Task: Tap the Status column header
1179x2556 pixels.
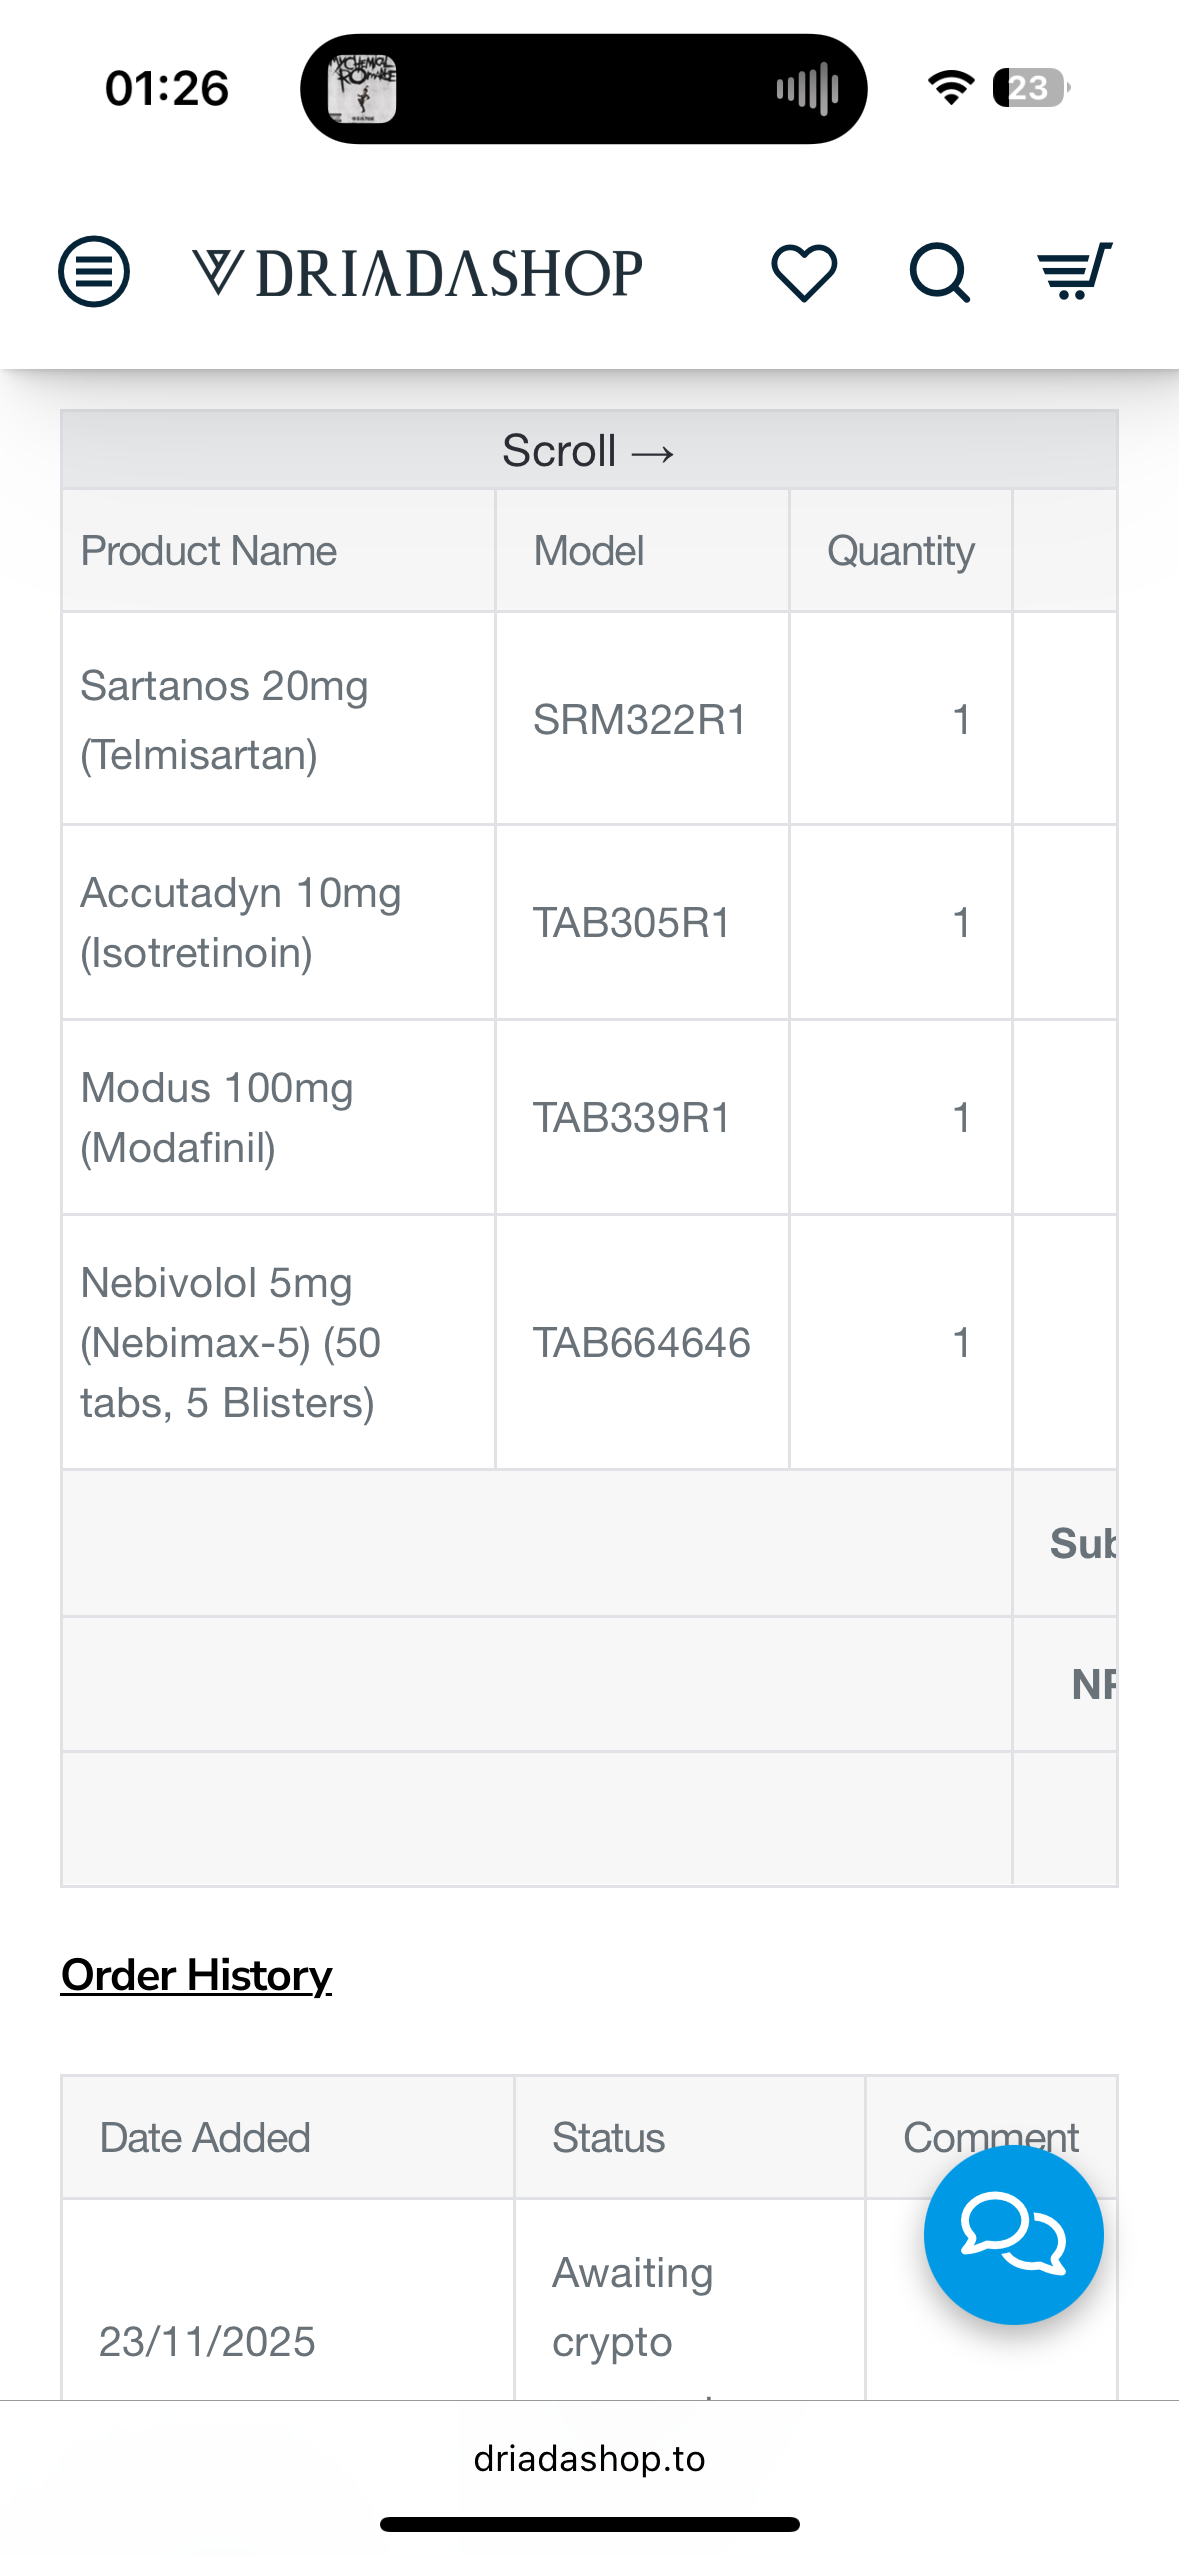Action: pyautogui.click(x=608, y=2138)
